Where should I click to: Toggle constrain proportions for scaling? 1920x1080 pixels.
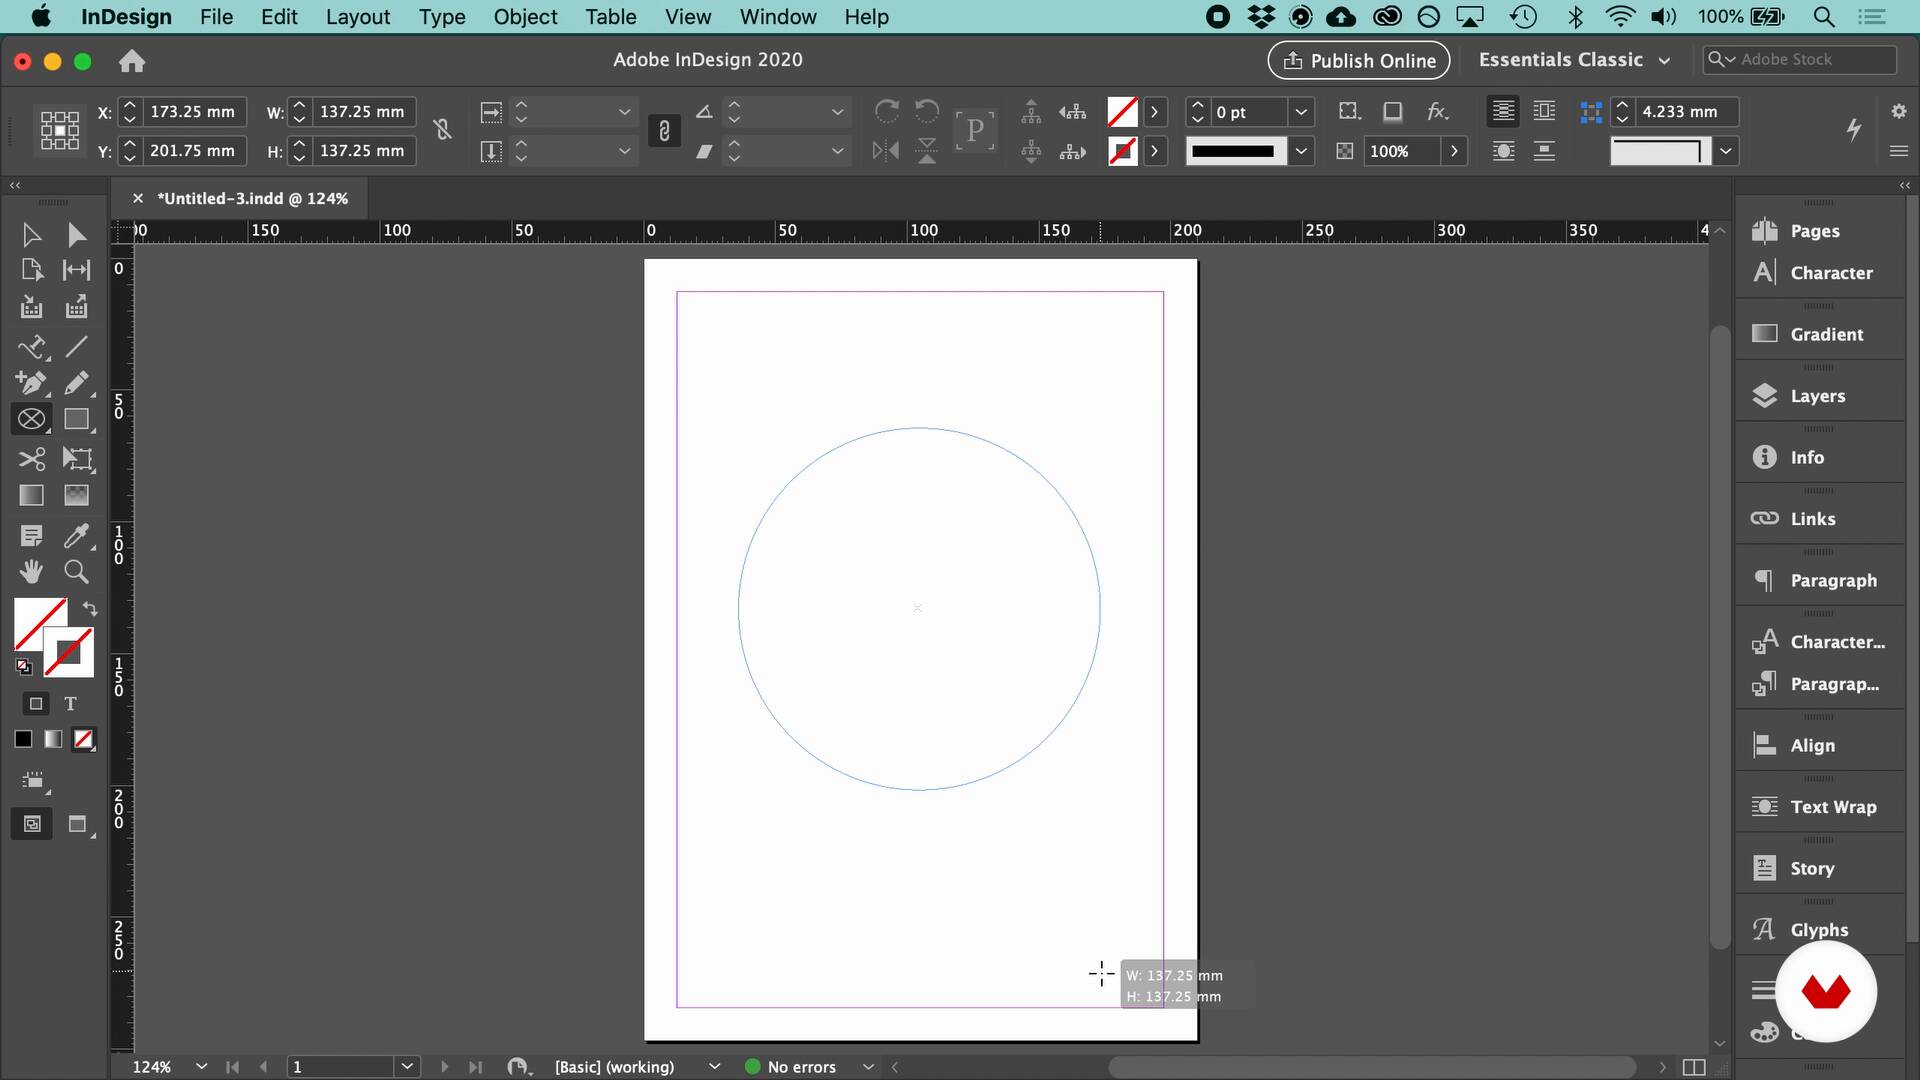[x=664, y=131]
